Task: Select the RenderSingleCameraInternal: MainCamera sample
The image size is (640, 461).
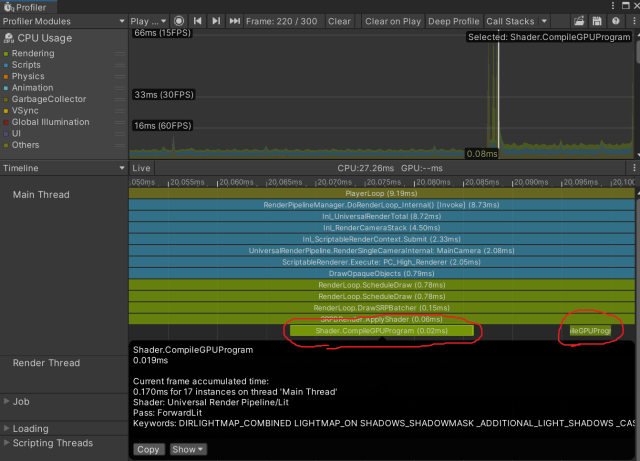Action: [382, 250]
